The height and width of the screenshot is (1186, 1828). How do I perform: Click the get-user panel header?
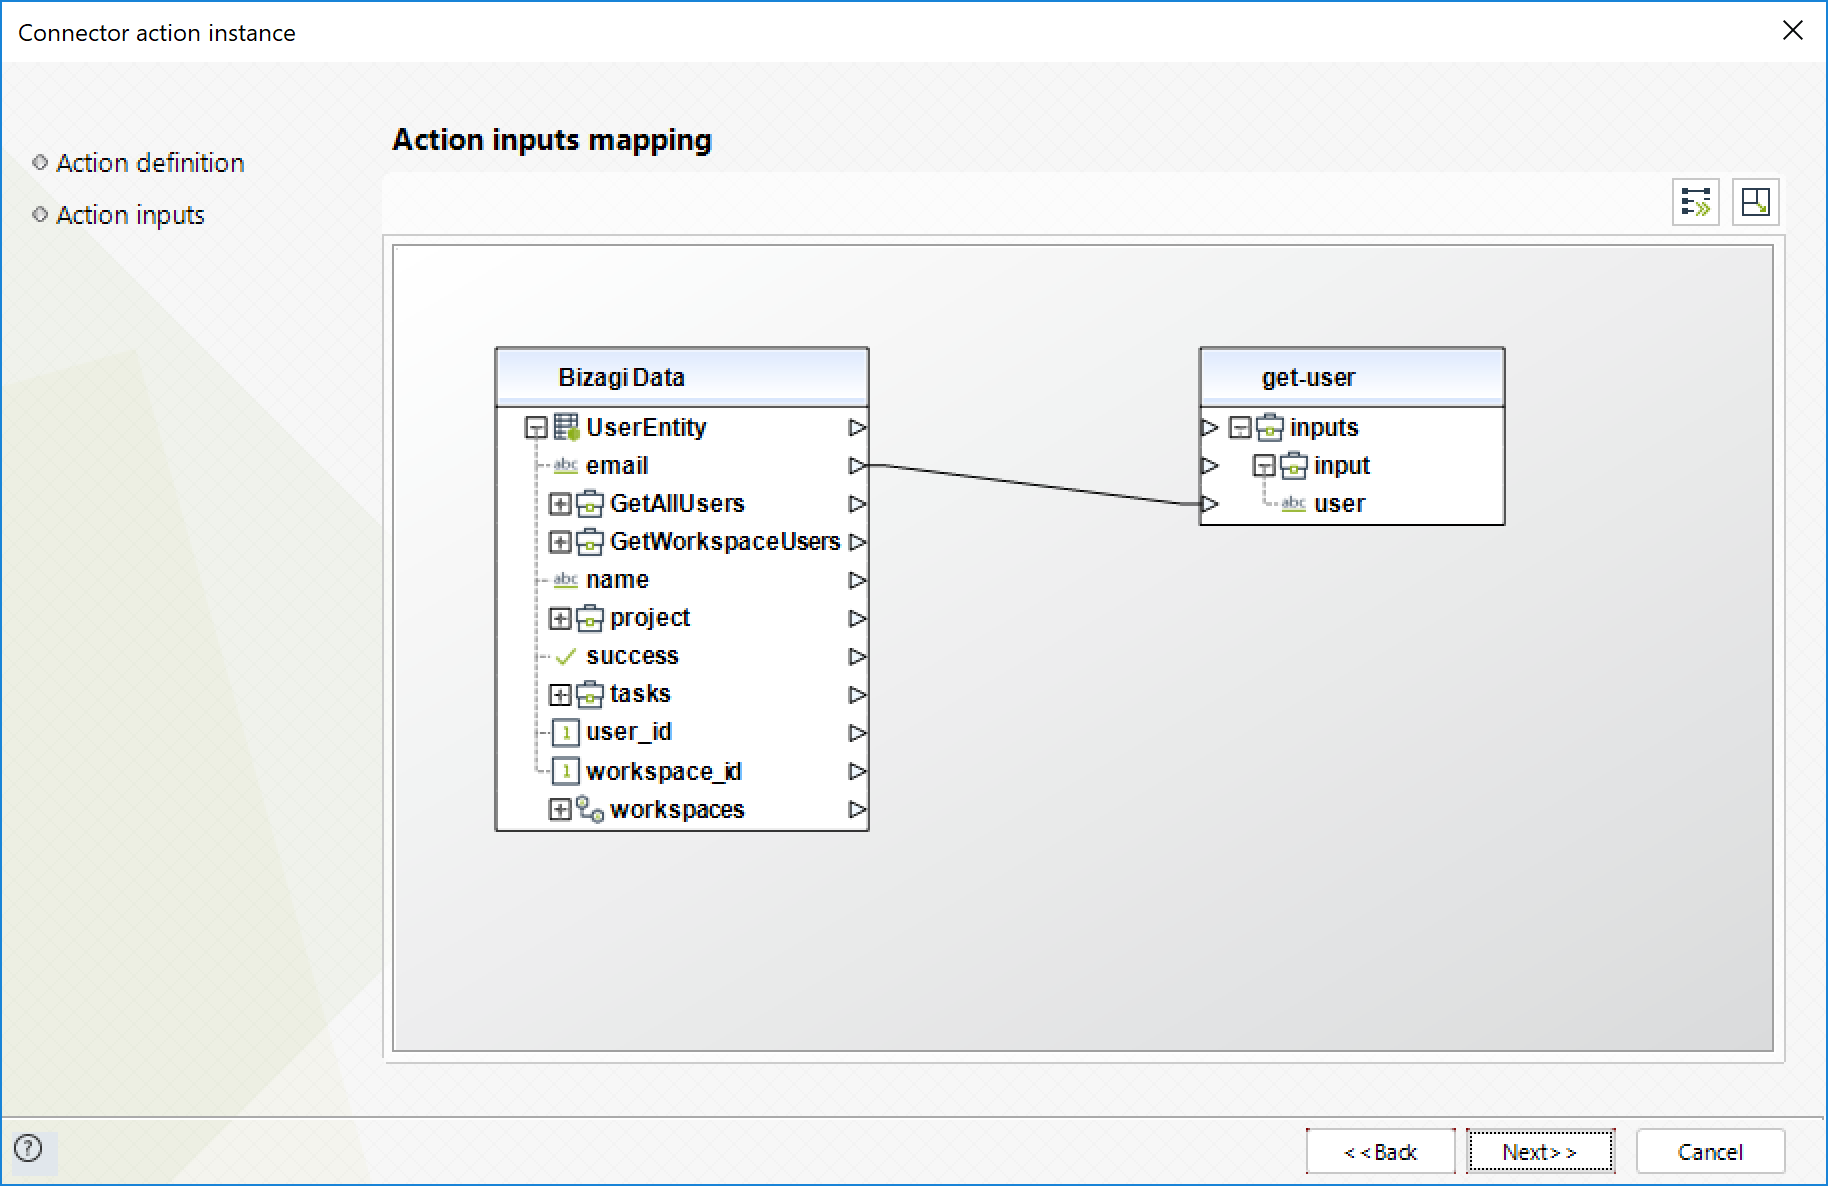click(x=1352, y=377)
